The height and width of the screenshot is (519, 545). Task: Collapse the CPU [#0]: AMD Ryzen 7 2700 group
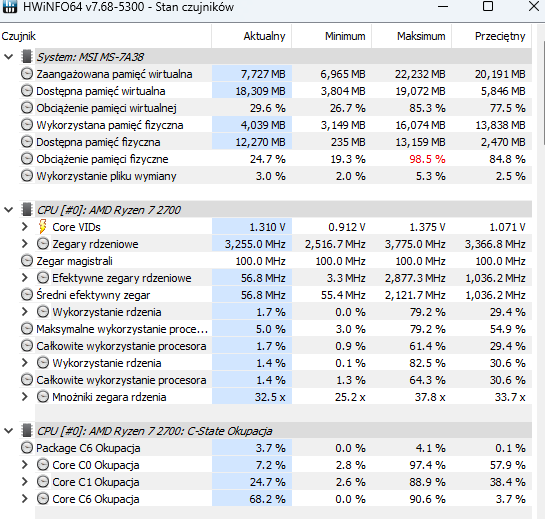pos(9,210)
